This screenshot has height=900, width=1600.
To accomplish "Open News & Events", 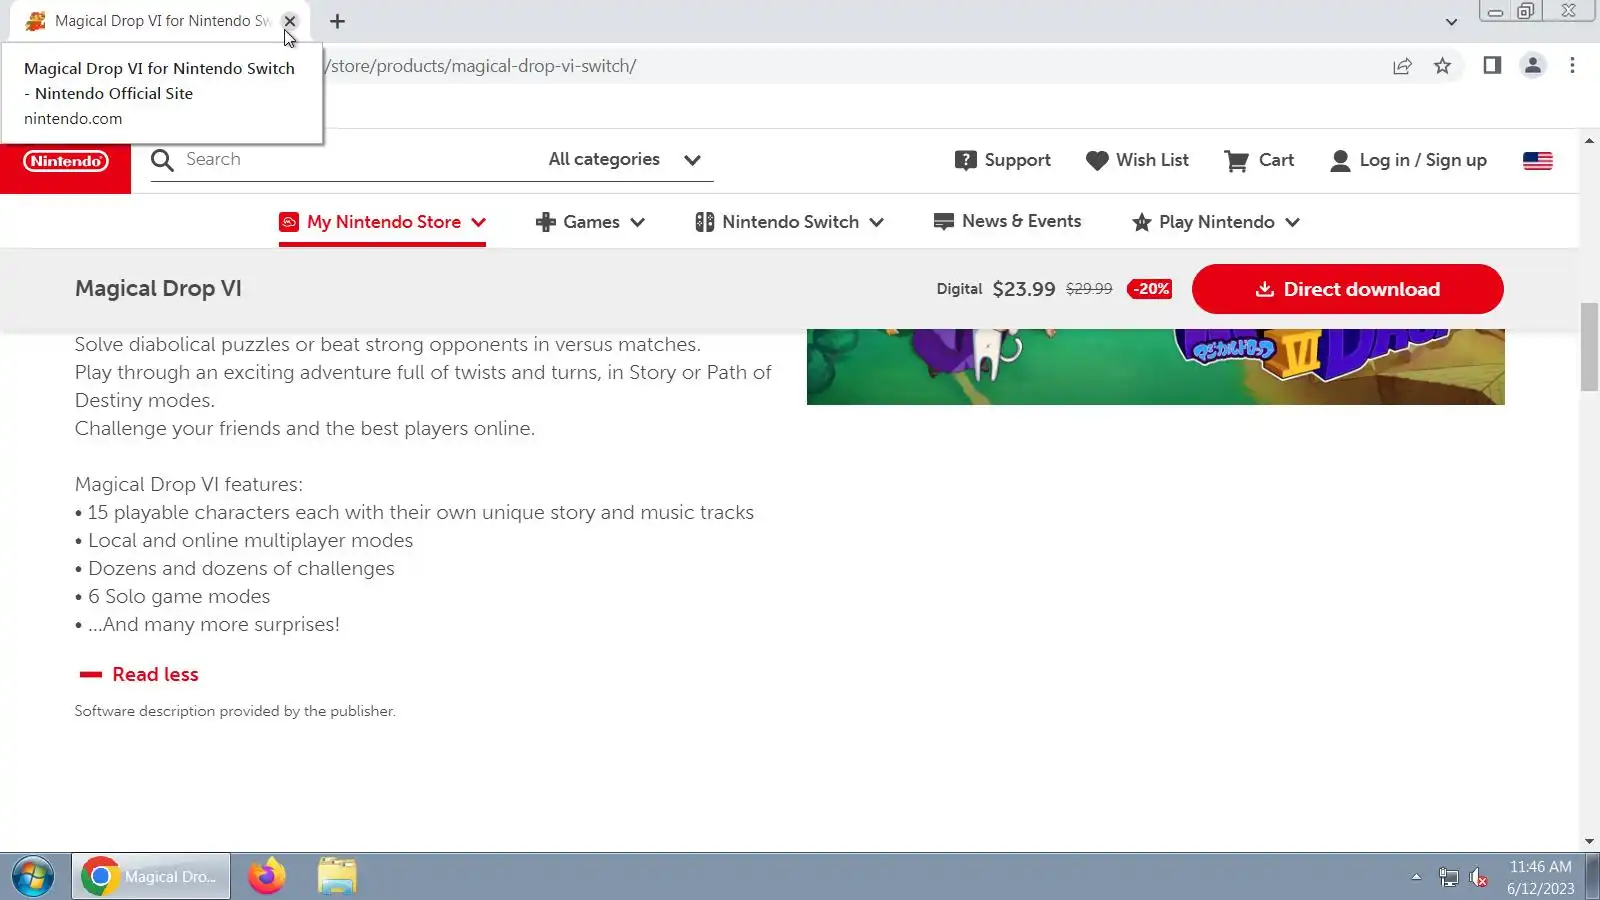I will coord(1007,221).
